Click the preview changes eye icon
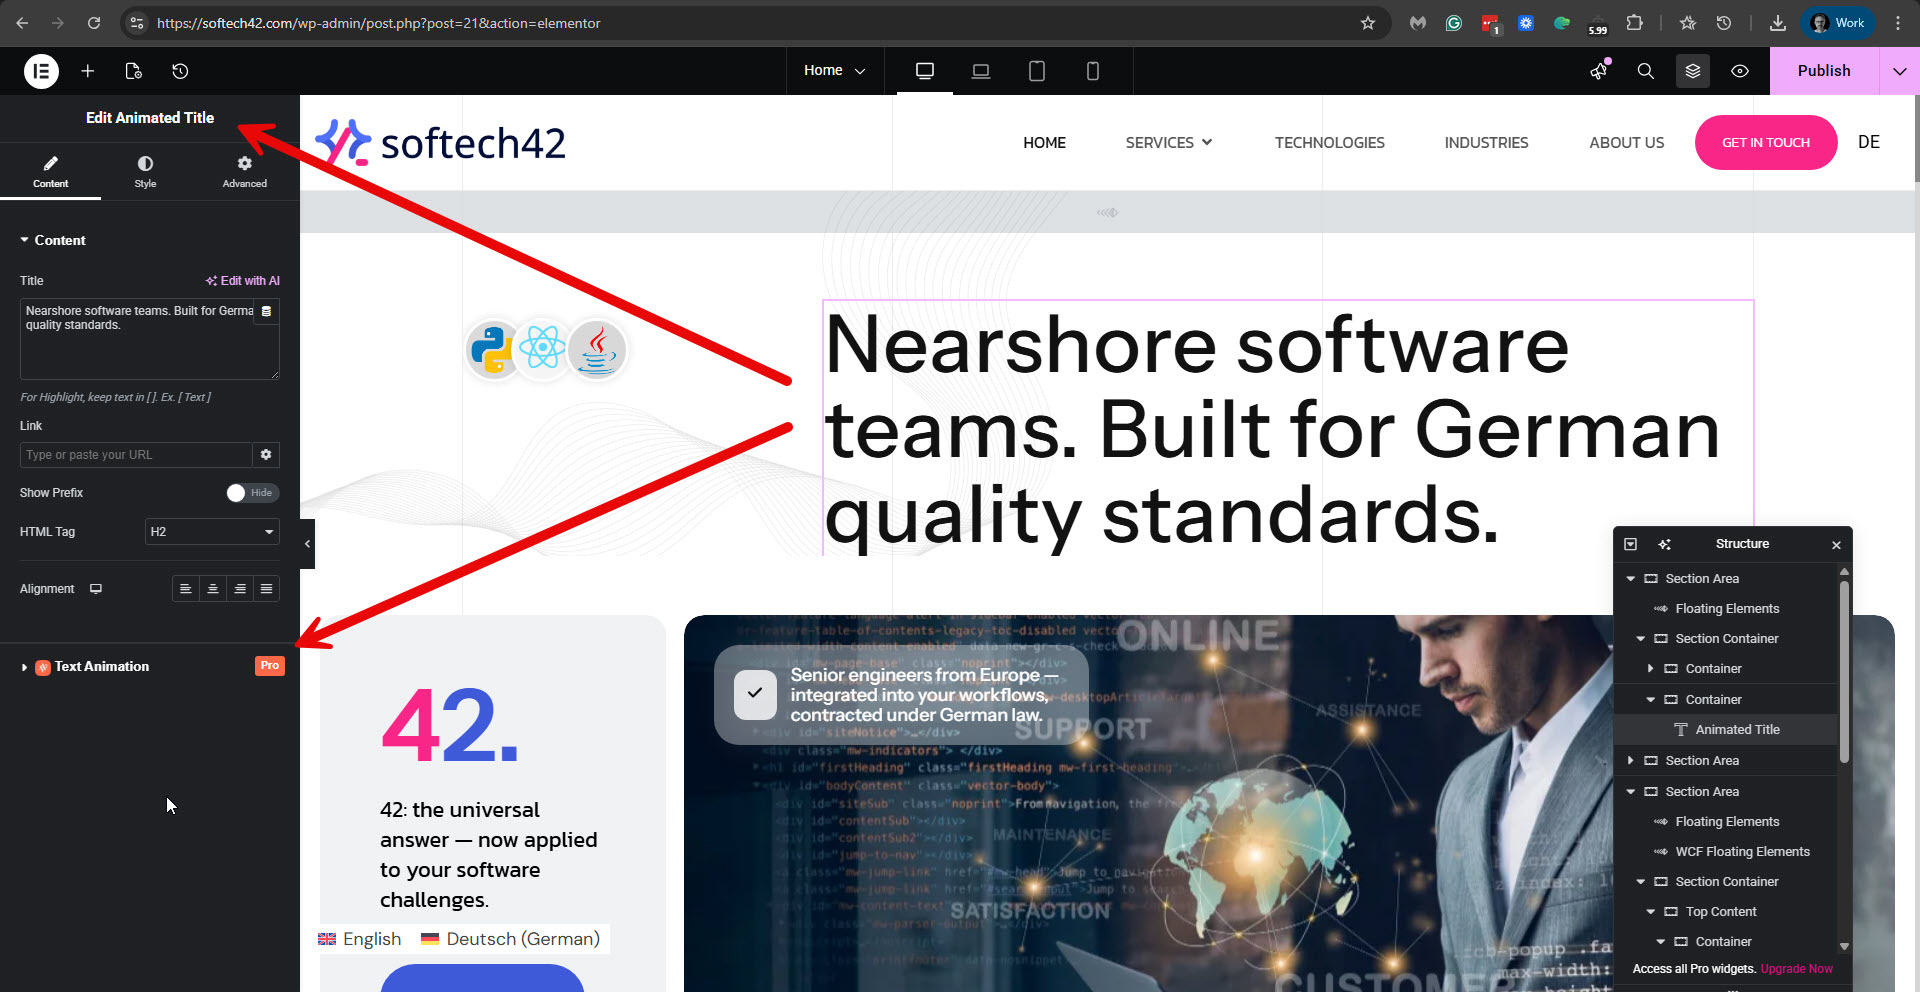The image size is (1920, 992). [x=1740, y=71]
